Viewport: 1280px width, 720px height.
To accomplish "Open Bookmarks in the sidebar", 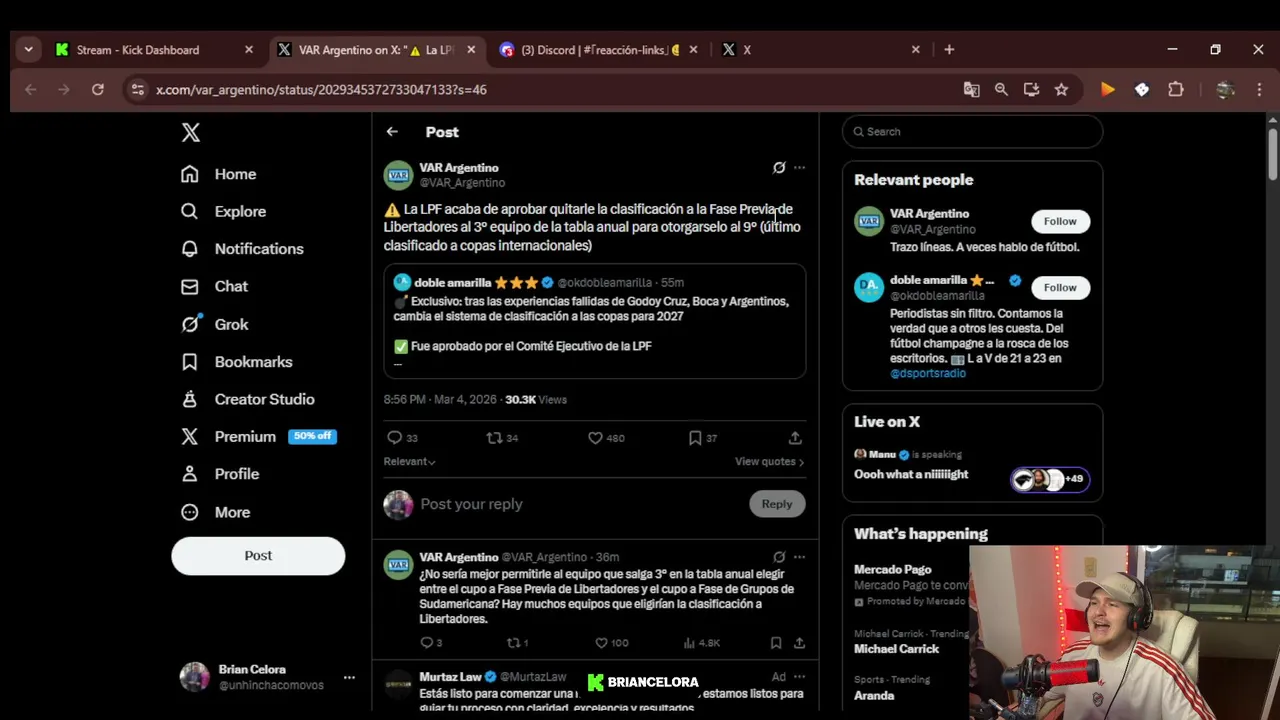I will tap(236, 362).
